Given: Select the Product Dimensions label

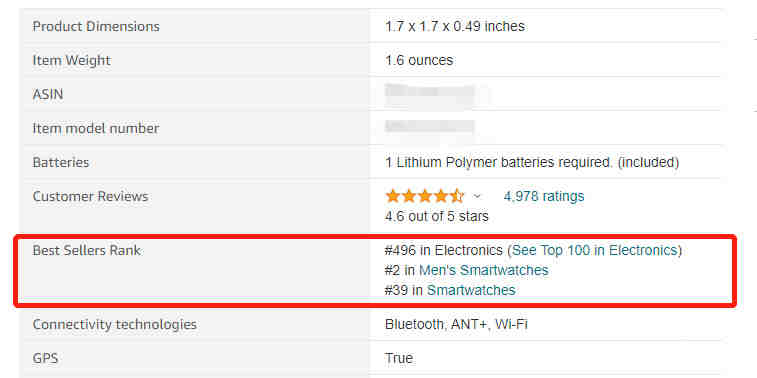Looking at the screenshot, I should (96, 26).
